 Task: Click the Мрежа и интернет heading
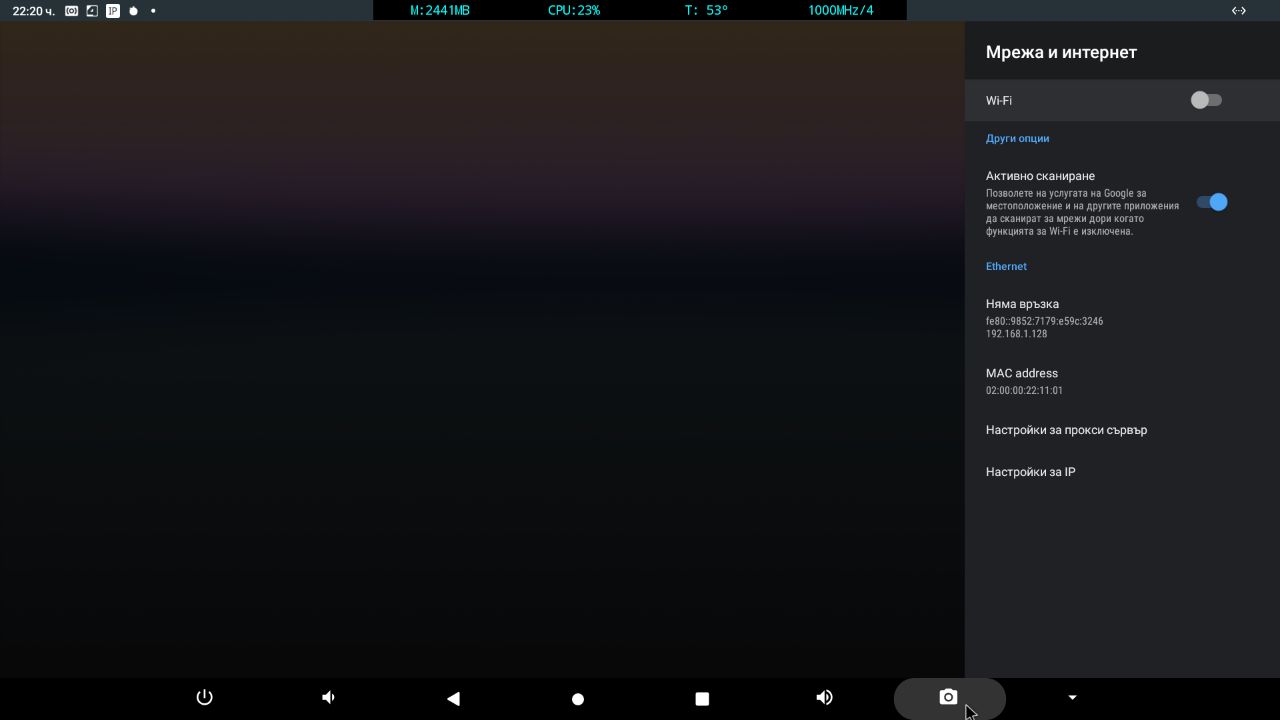coord(1061,52)
